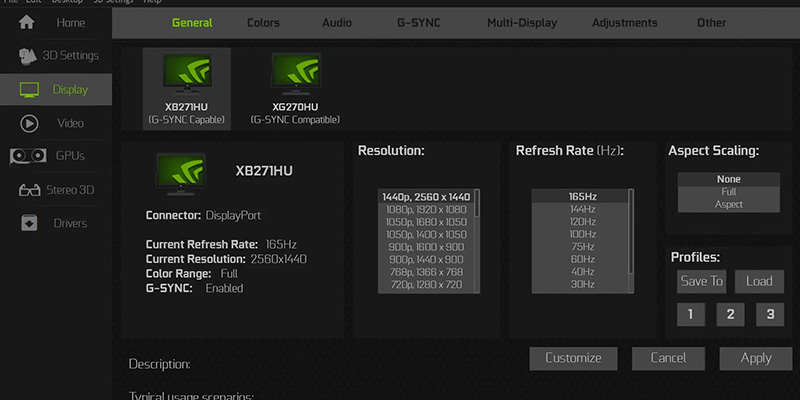Set Aspect Scaling to None

(x=729, y=179)
